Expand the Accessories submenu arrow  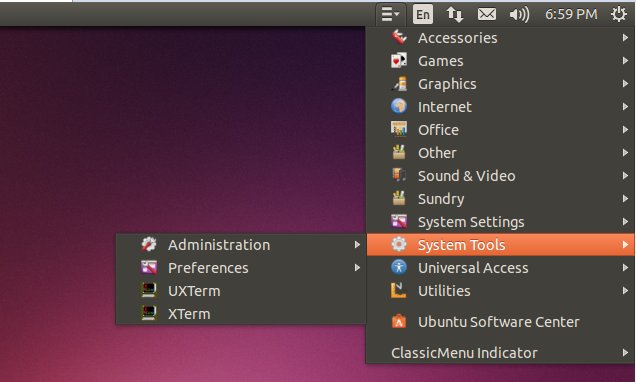click(x=625, y=38)
